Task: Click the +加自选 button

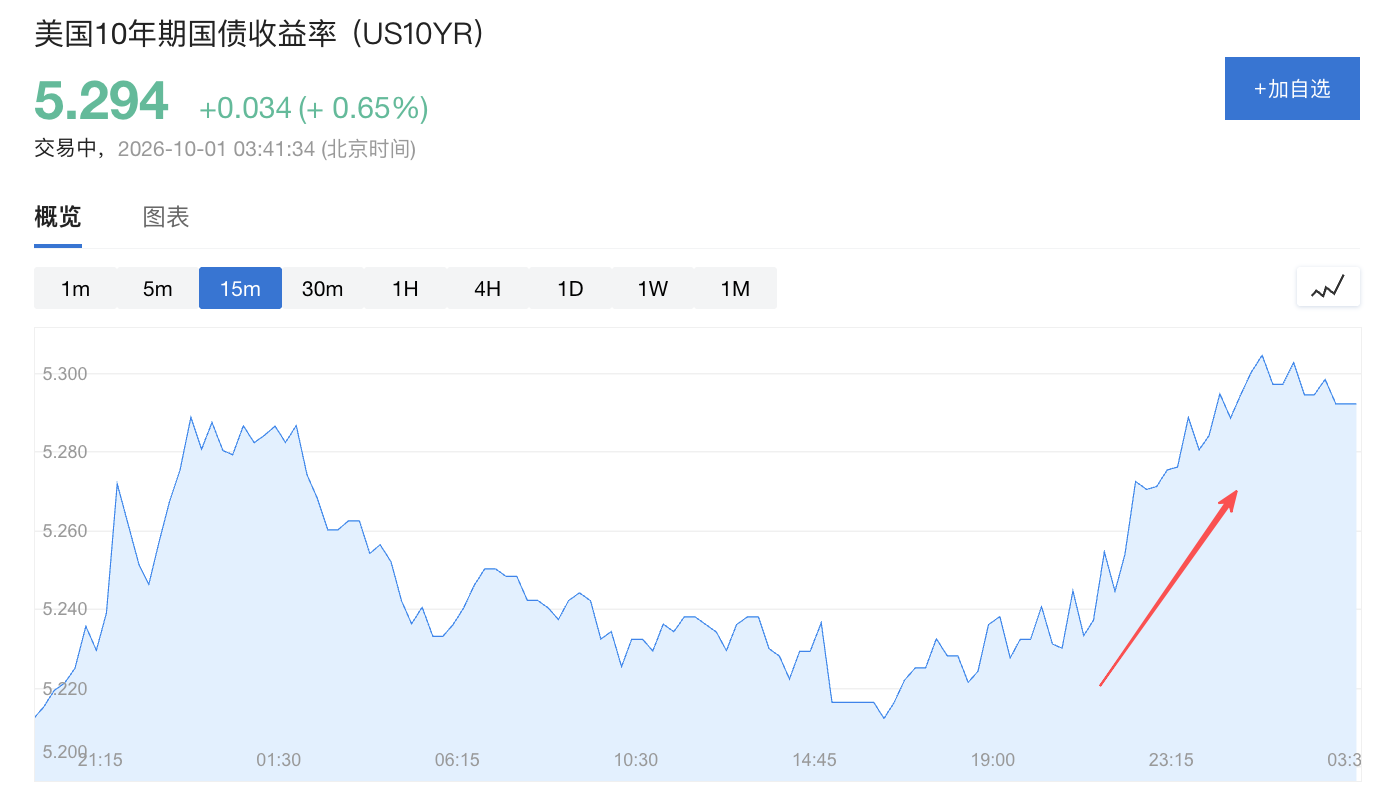Action: (x=1292, y=88)
